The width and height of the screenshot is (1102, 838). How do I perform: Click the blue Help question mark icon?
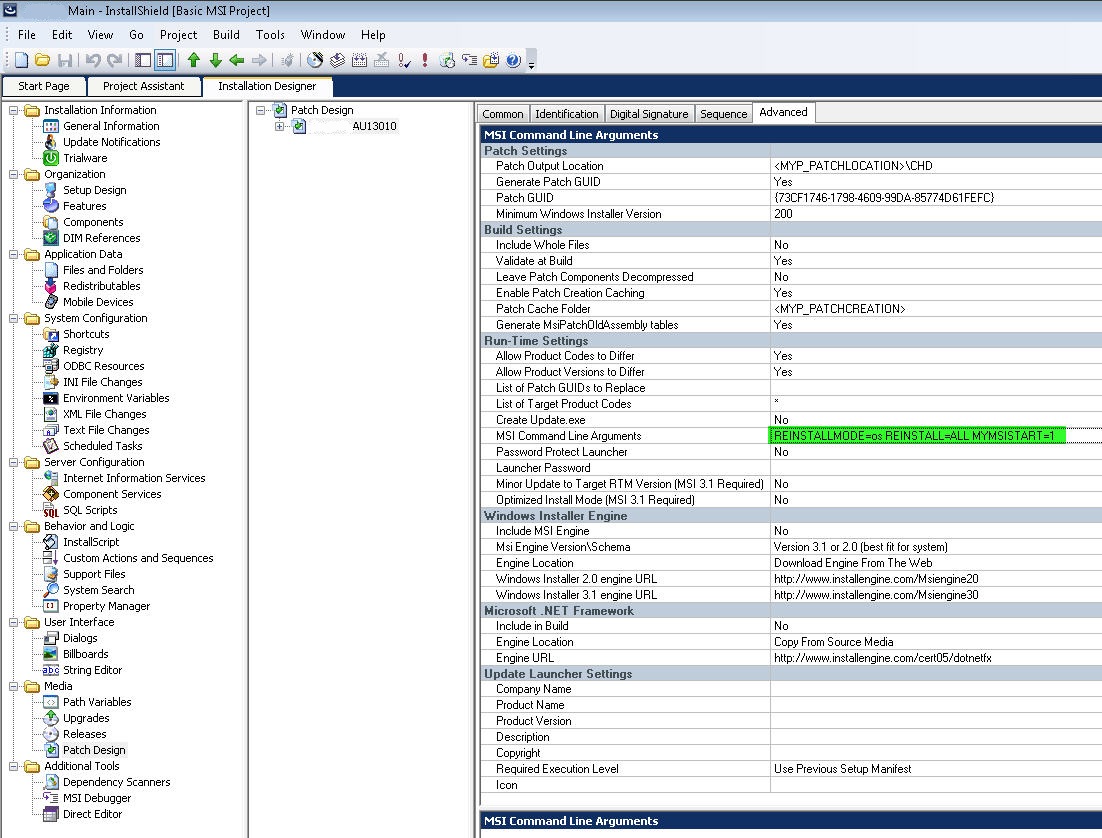click(x=513, y=61)
